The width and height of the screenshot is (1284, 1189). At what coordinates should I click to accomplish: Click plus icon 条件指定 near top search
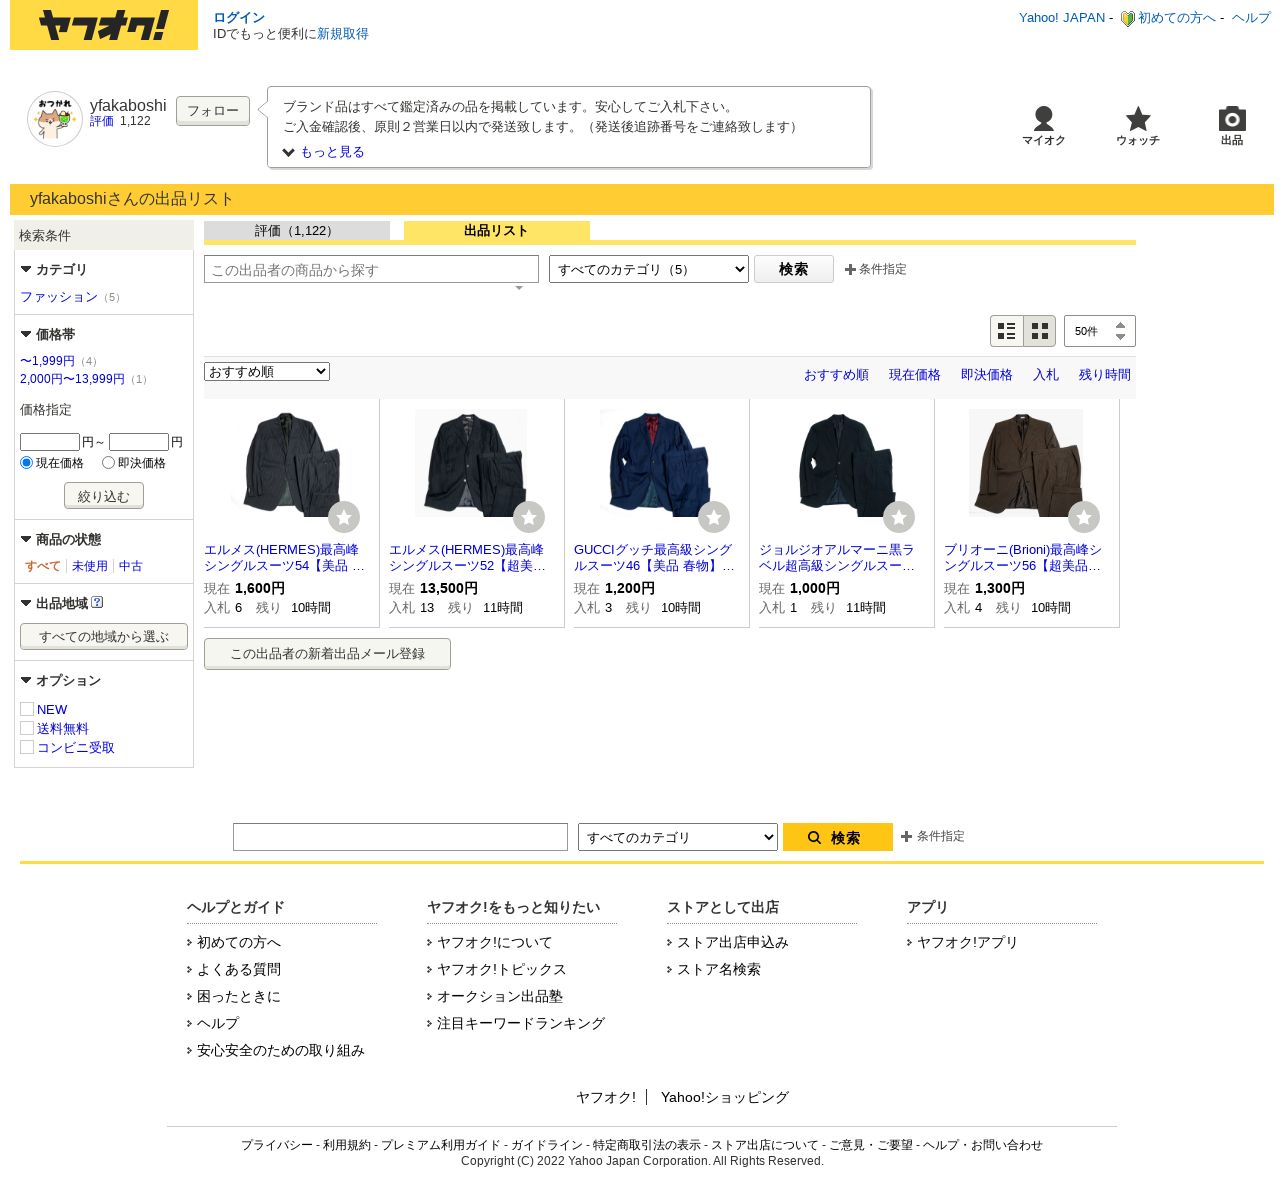850,269
